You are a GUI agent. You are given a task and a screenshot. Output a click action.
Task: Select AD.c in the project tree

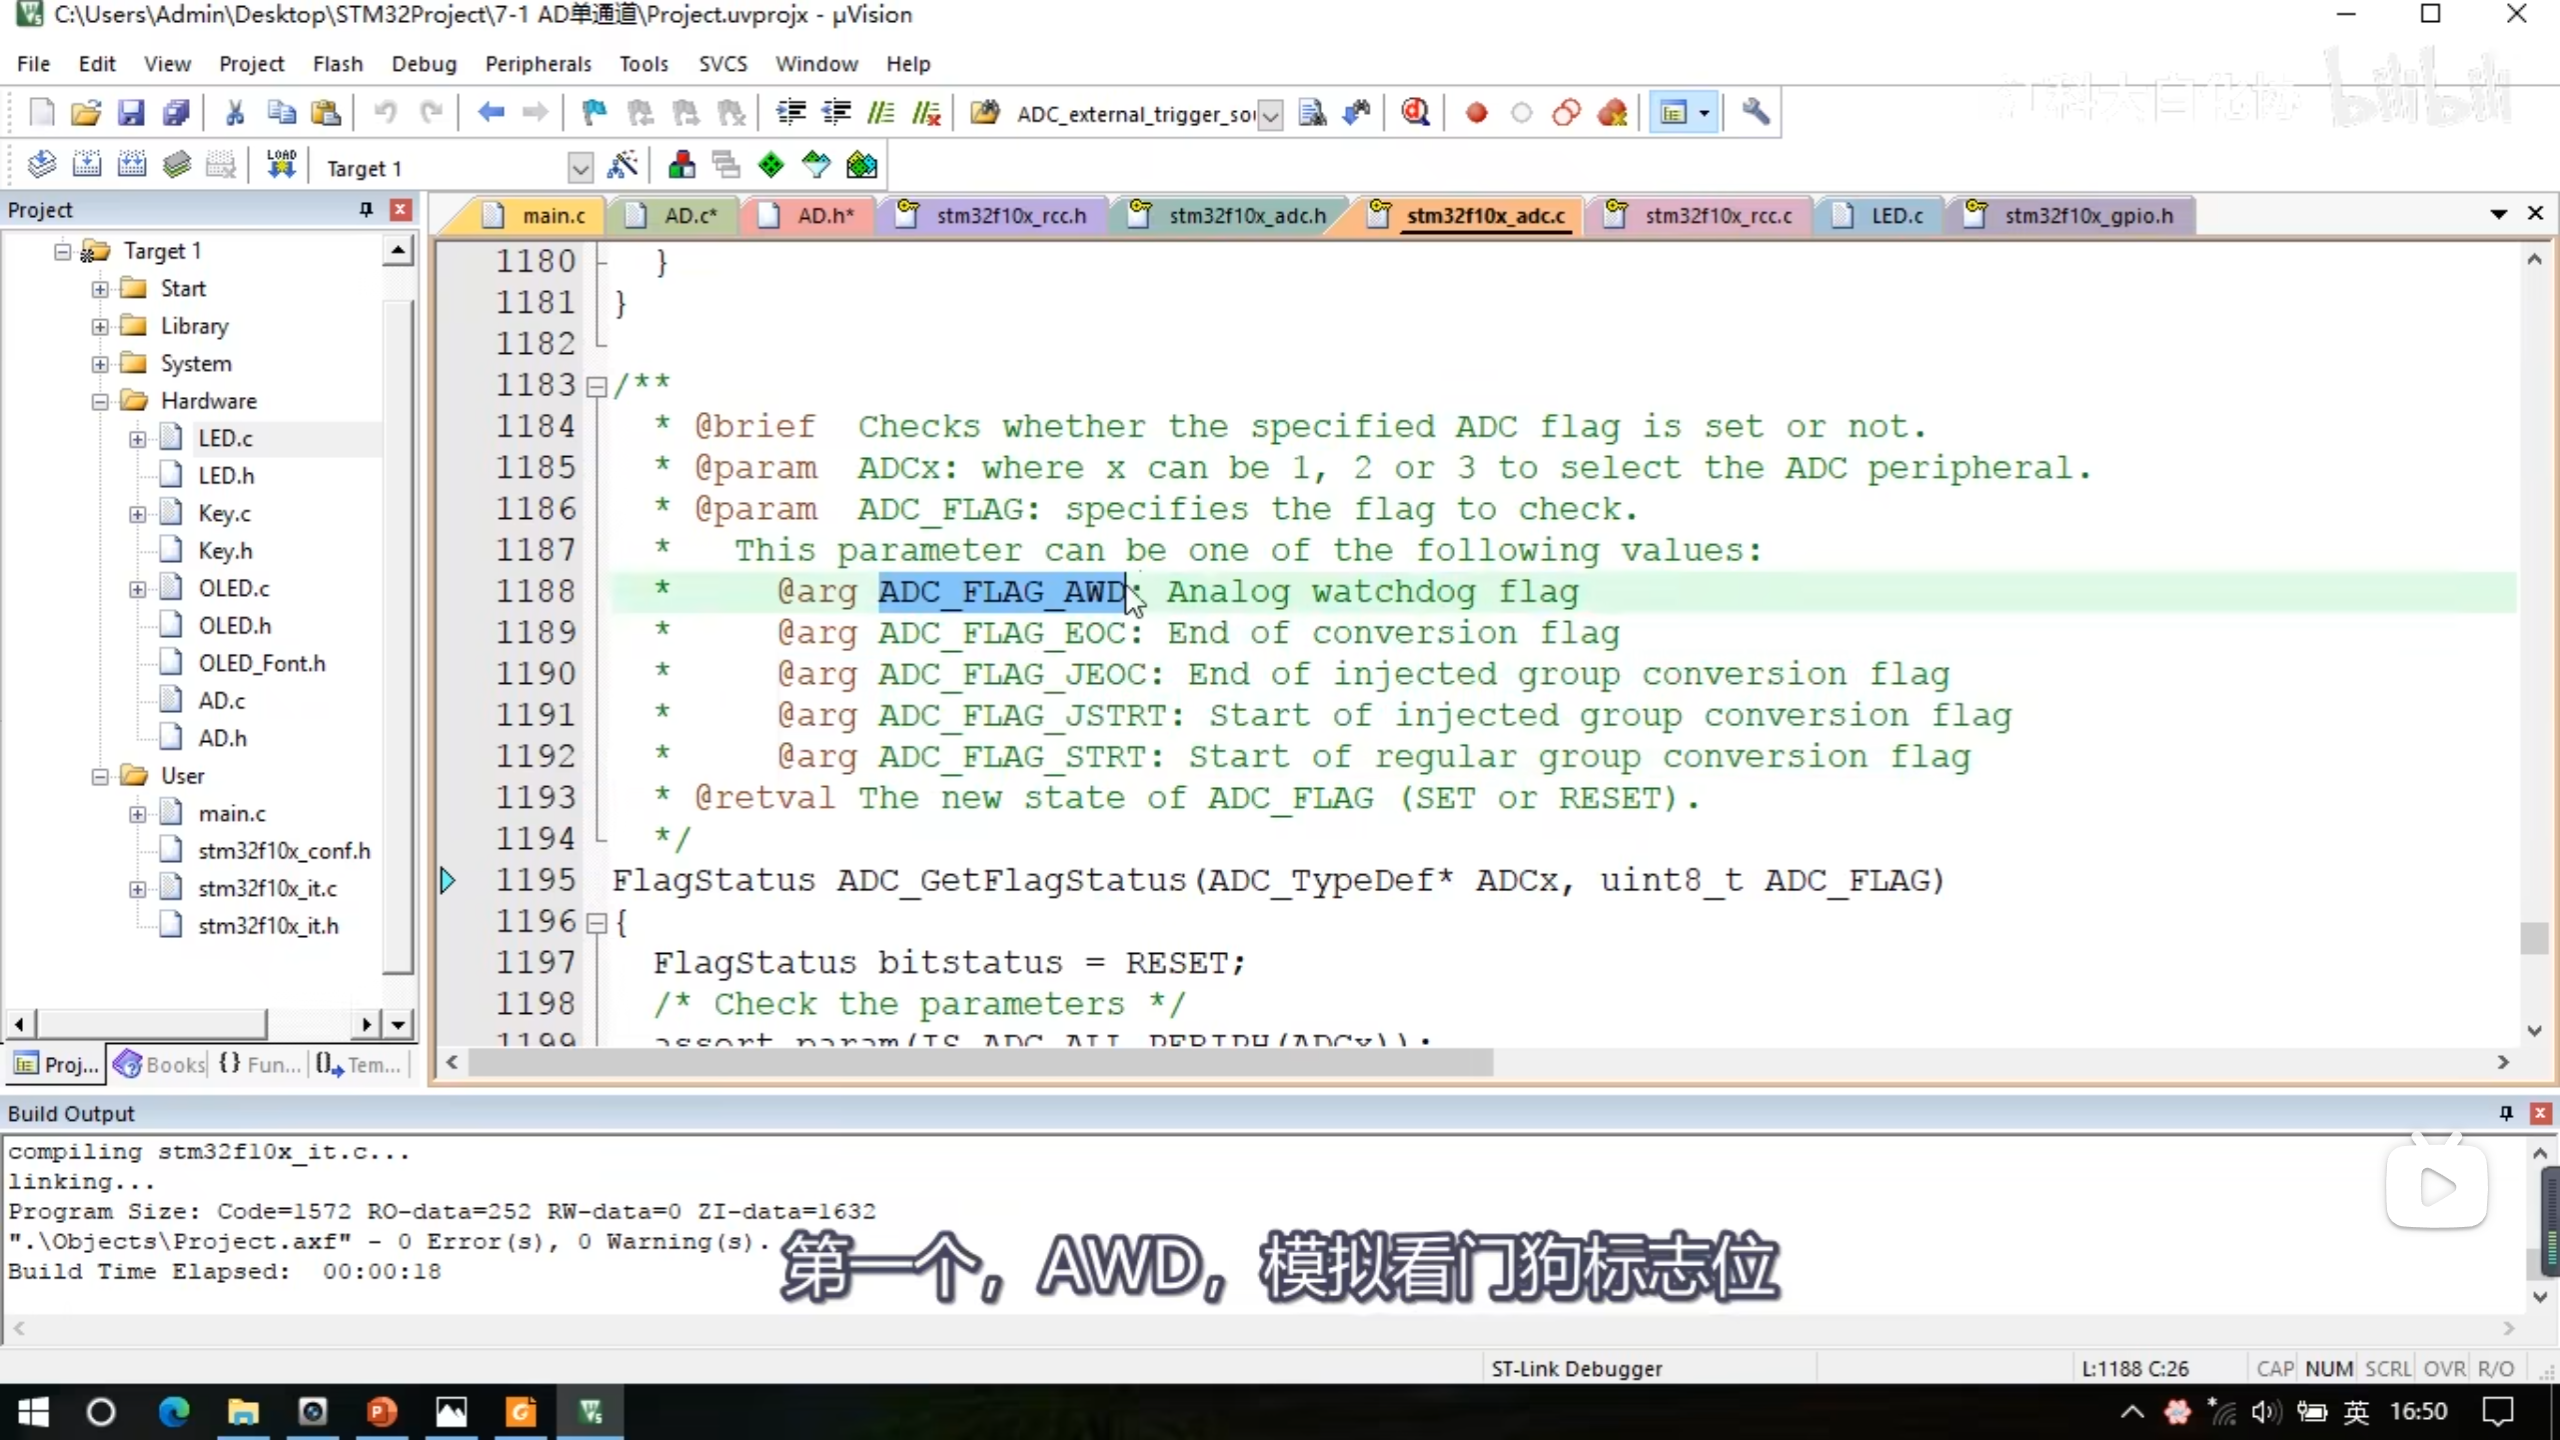(221, 701)
